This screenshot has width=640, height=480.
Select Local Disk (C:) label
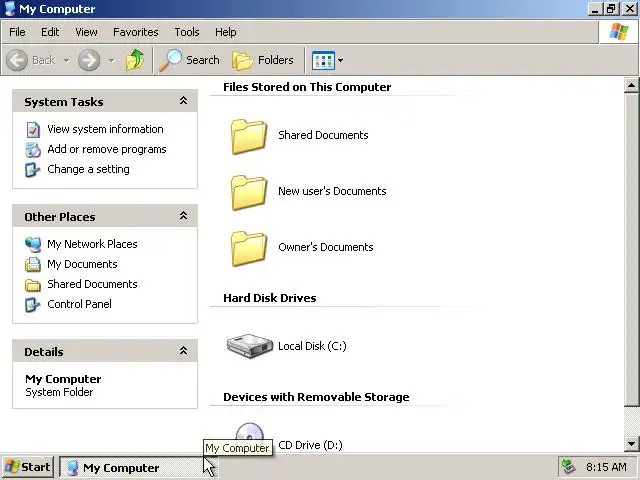[x=312, y=346]
